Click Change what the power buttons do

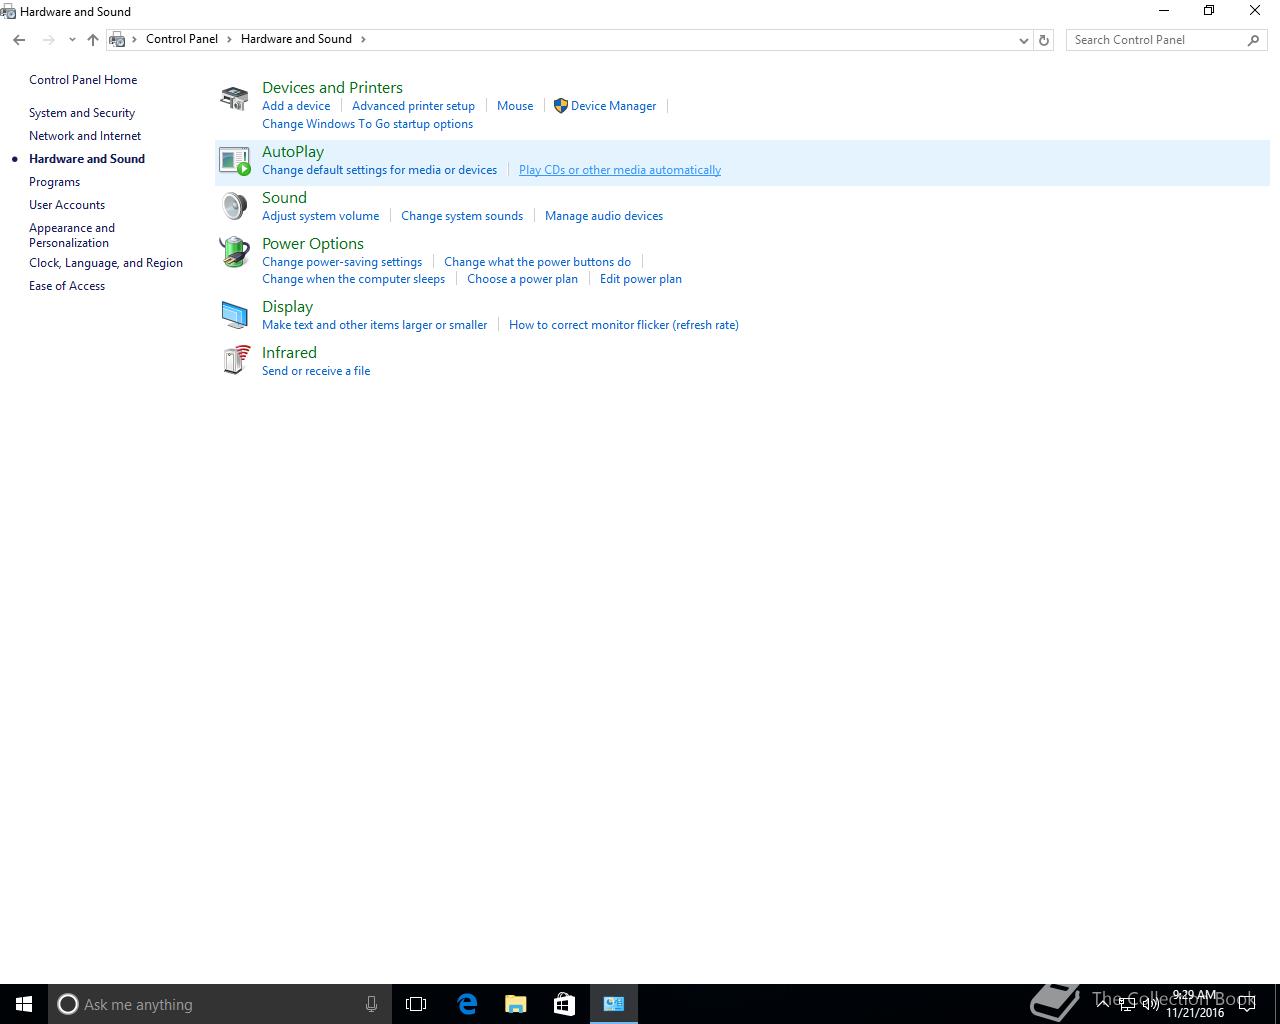[x=537, y=262]
